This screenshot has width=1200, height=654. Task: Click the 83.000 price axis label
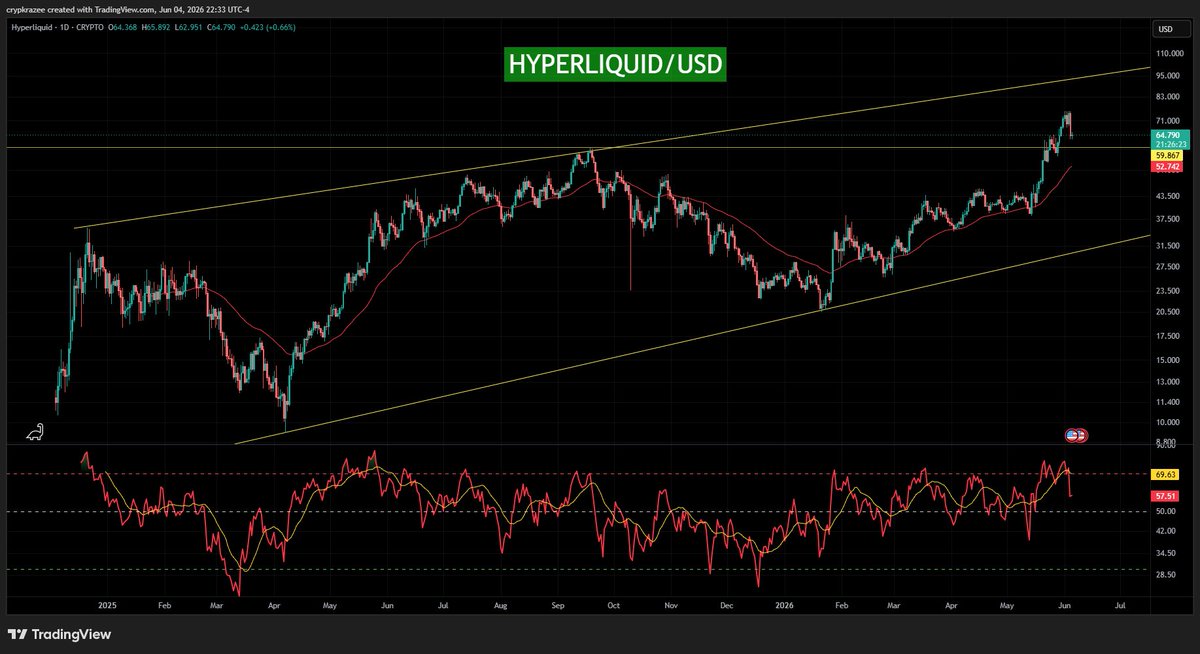click(1168, 97)
